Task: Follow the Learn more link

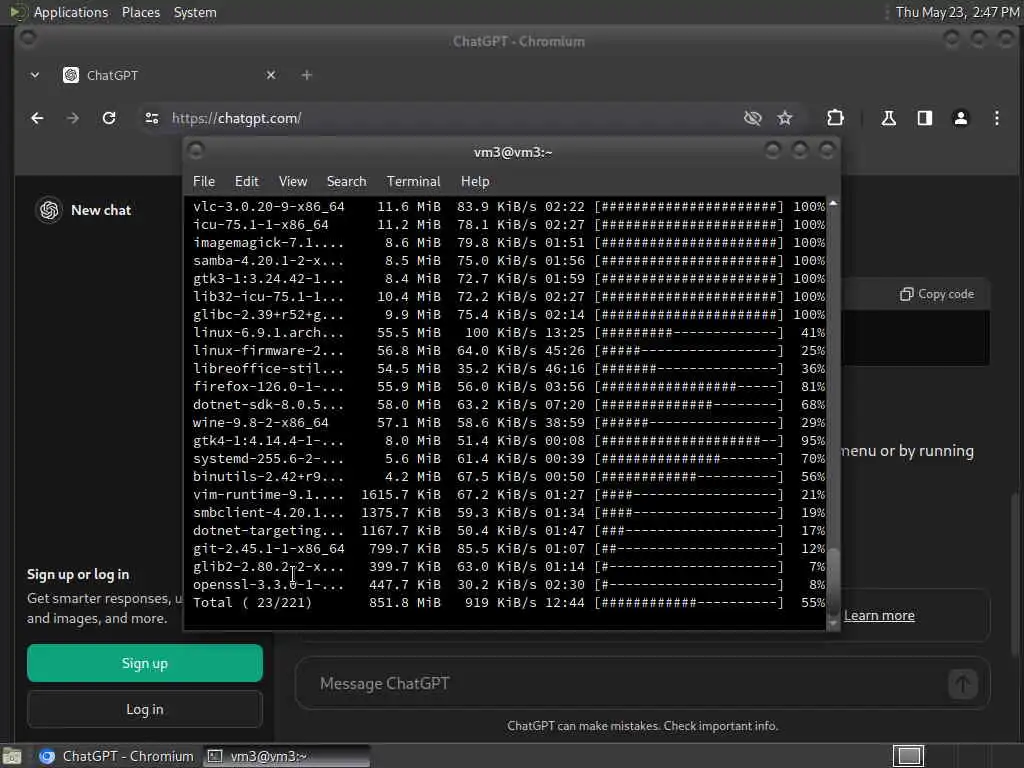Action: click(x=879, y=616)
